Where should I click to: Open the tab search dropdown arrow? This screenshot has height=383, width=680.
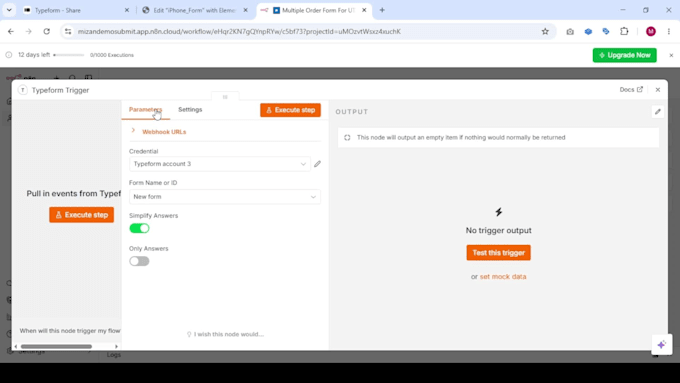9,10
